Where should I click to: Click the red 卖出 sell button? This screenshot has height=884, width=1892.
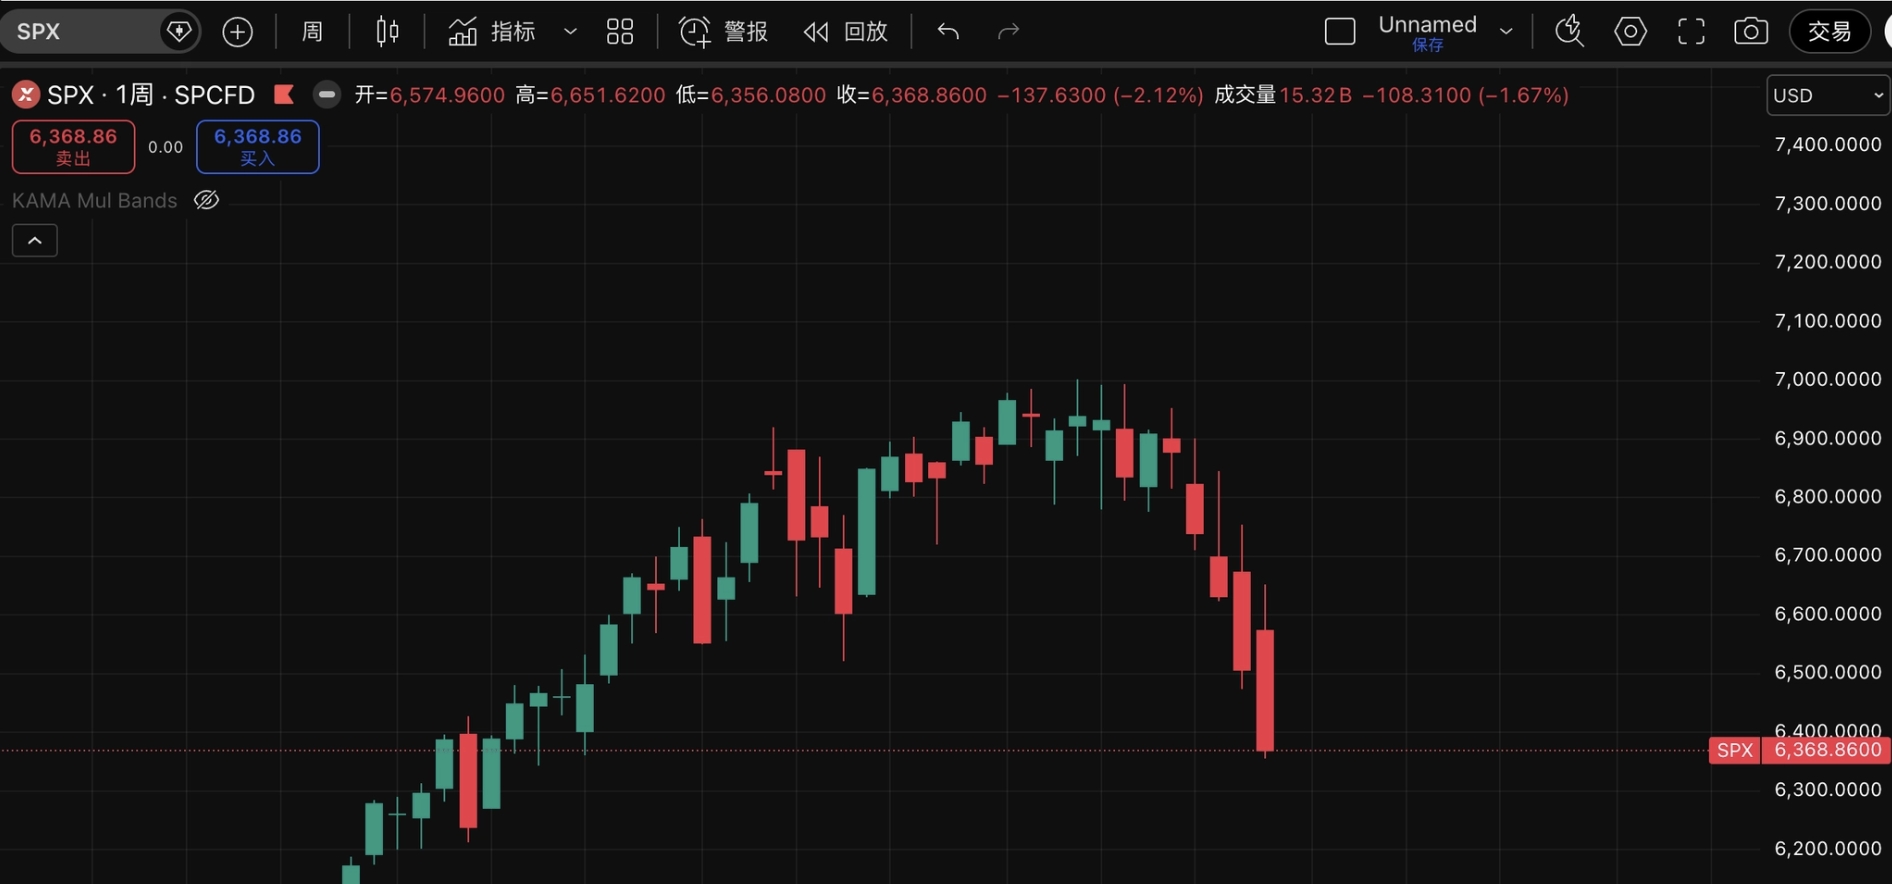(x=73, y=146)
